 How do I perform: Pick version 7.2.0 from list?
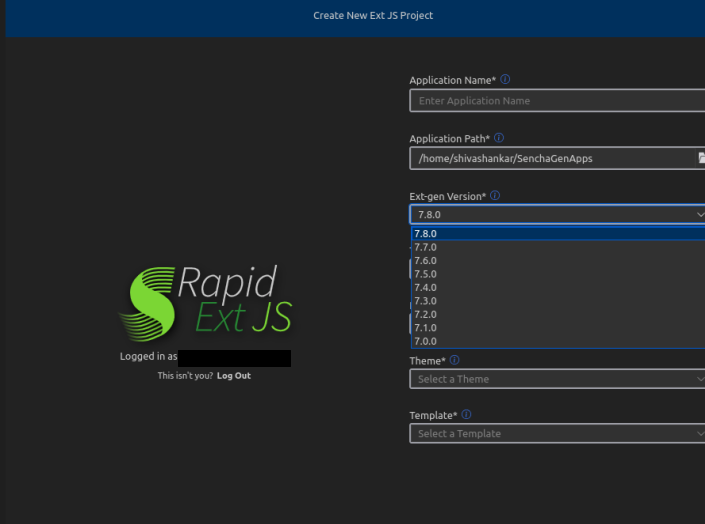coord(426,315)
